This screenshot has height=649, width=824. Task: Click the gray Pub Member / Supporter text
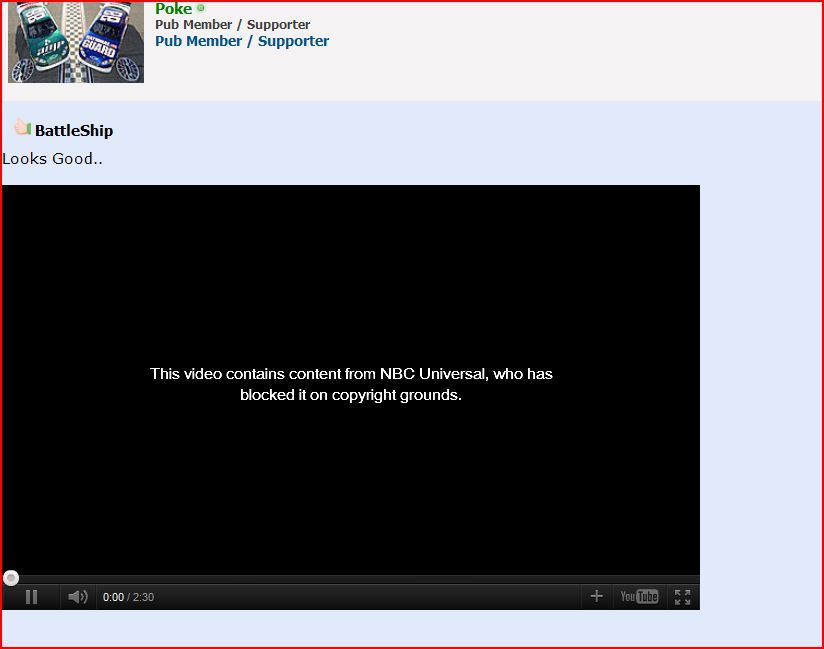point(232,25)
